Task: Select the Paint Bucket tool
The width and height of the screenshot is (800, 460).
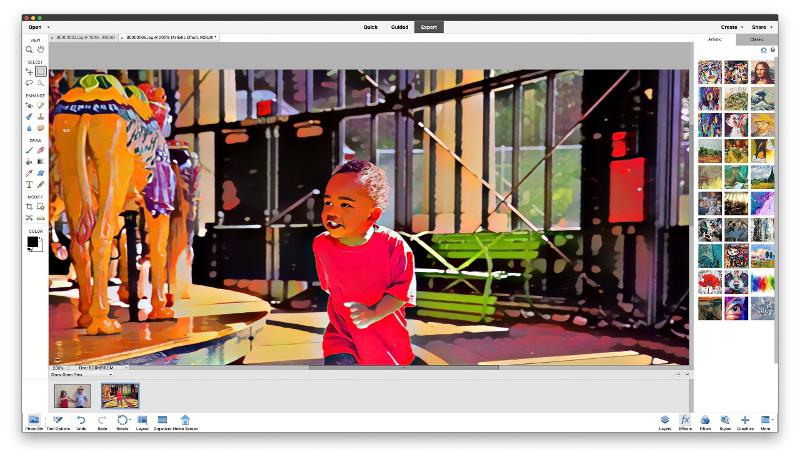Action: click(x=29, y=162)
